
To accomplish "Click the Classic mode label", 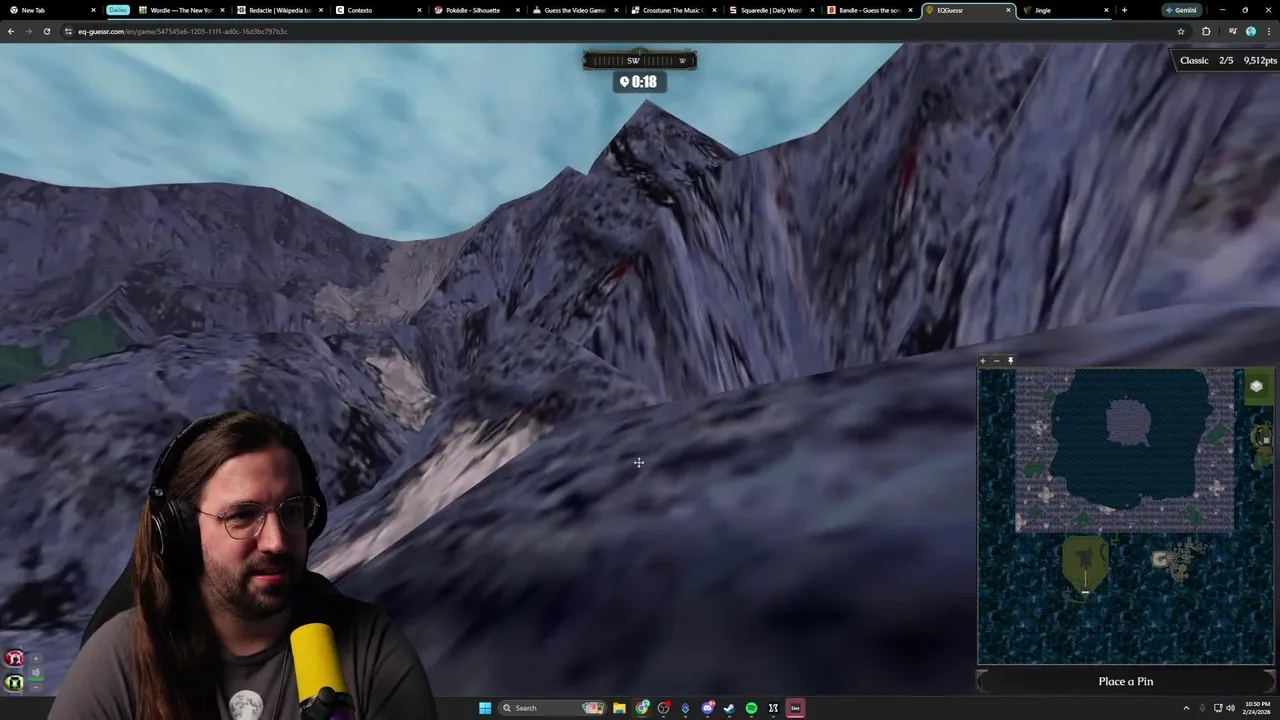I will 1194,61.
